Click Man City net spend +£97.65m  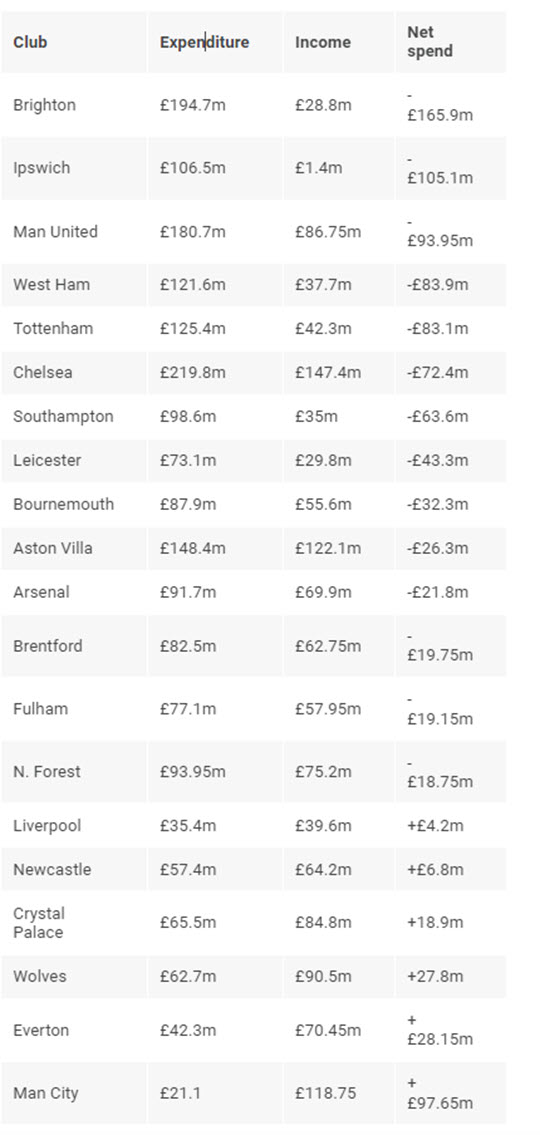(439, 1093)
